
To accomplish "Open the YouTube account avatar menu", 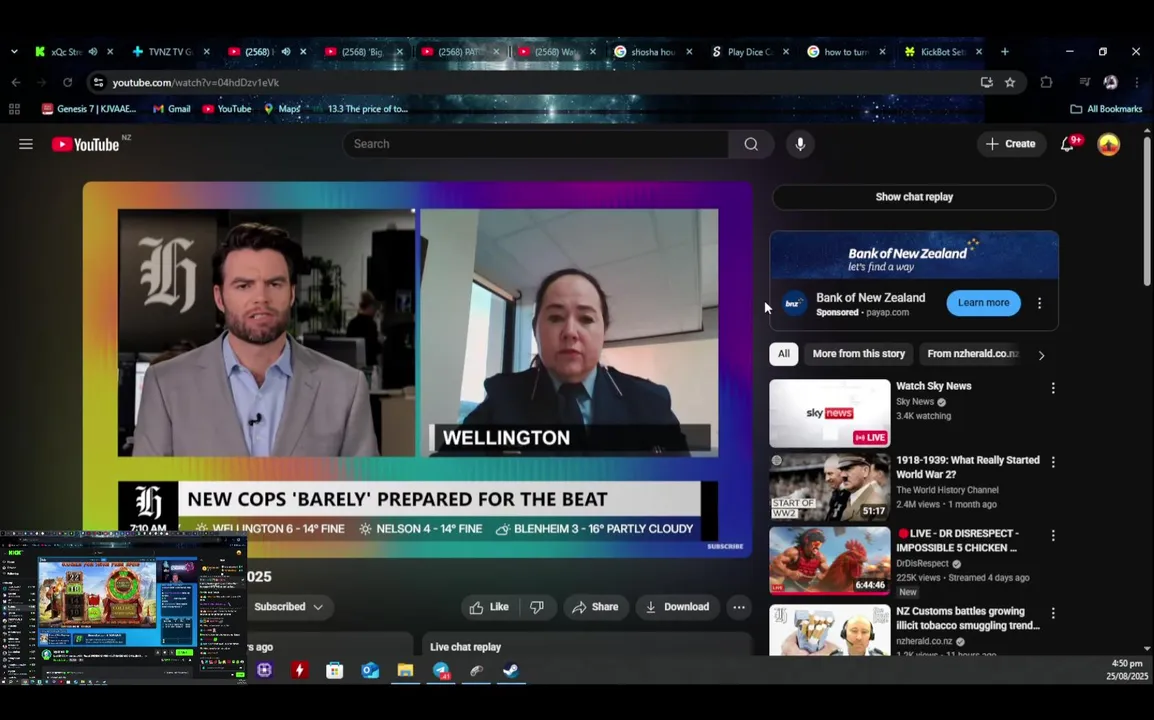I will pos(1108,144).
